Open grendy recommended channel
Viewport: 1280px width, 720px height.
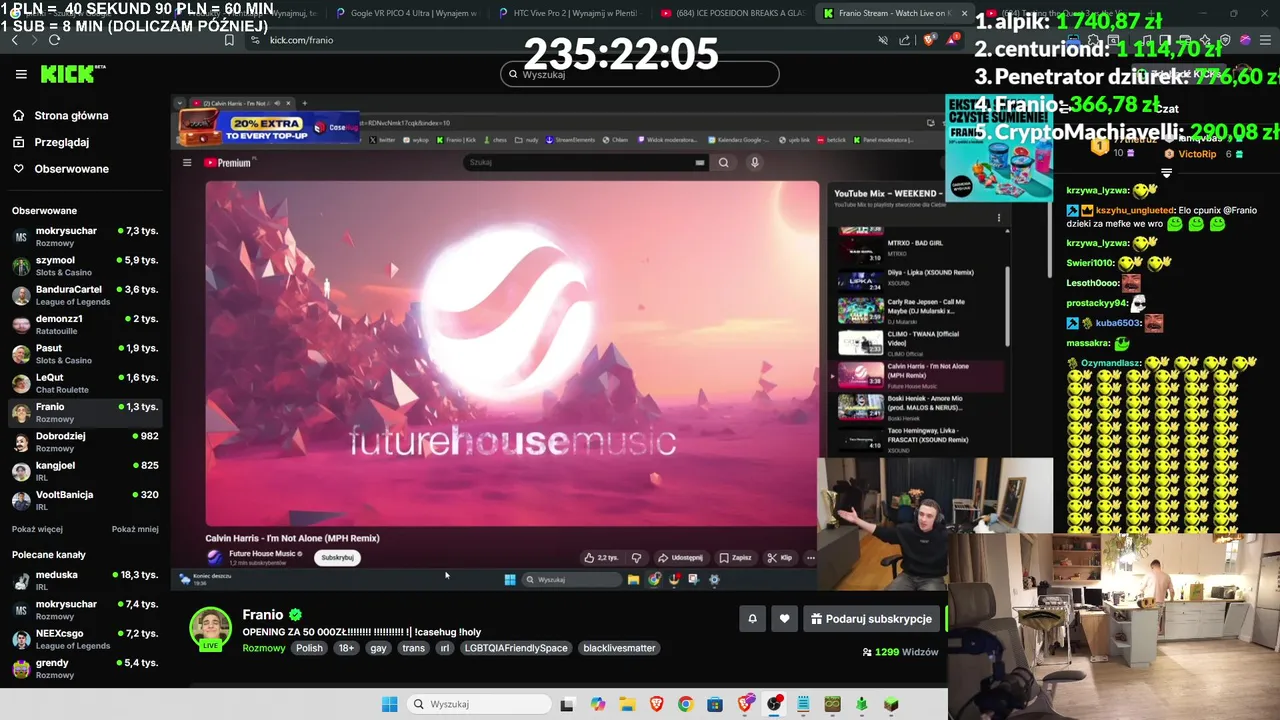[84, 668]
